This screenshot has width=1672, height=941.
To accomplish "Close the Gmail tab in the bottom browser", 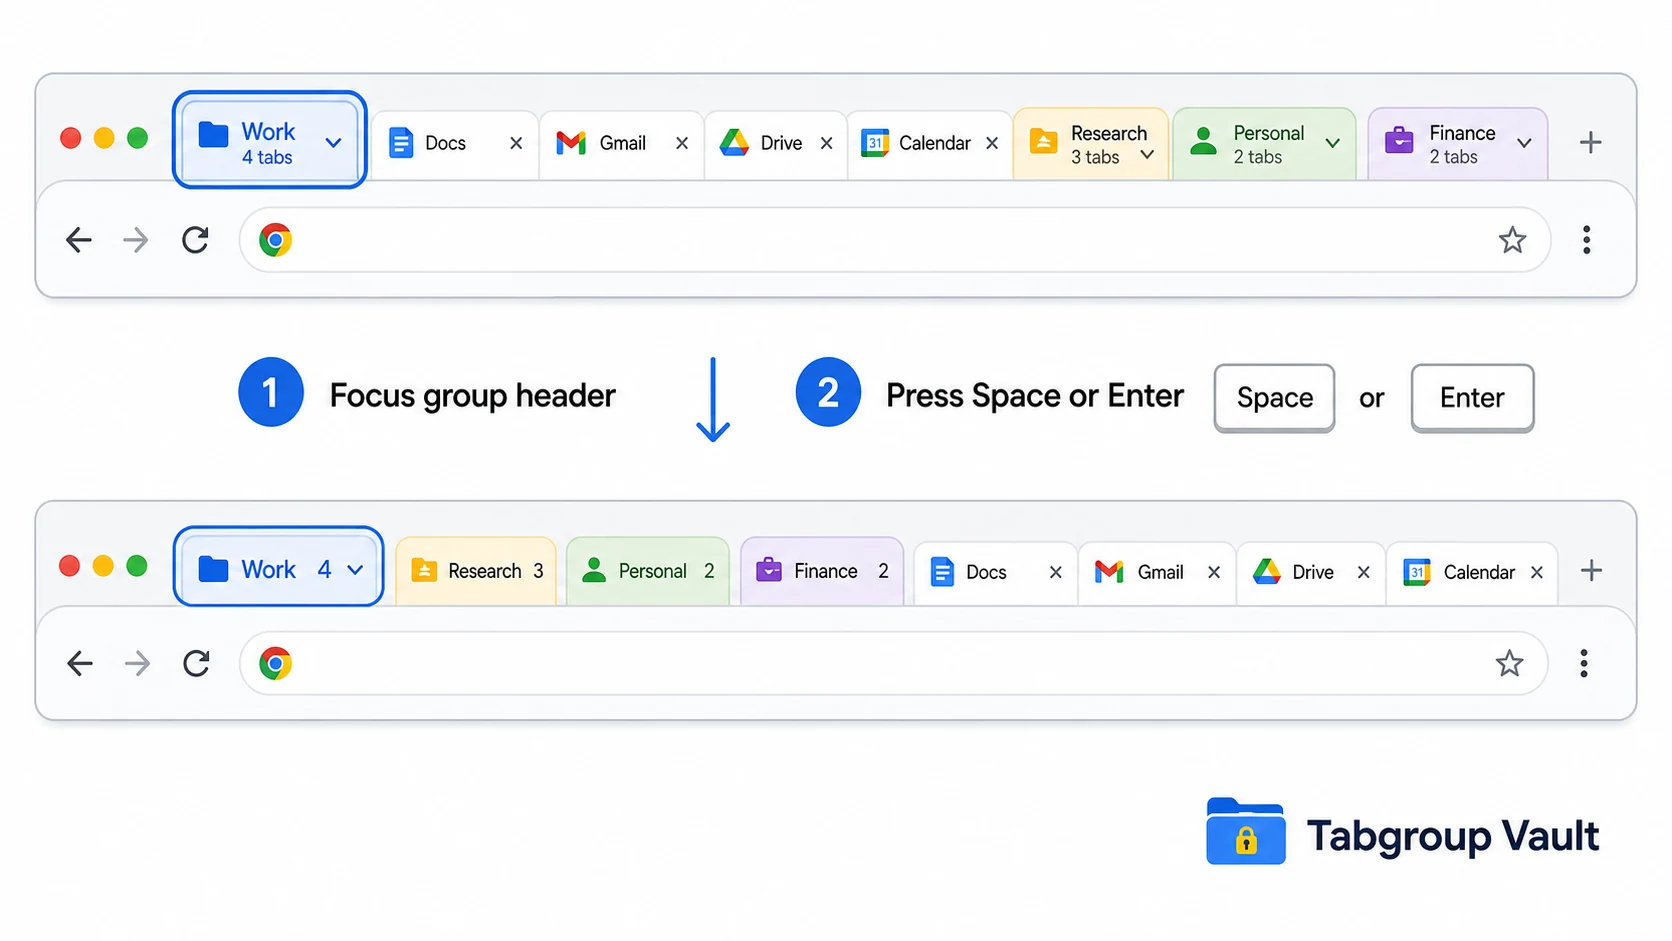I will tap(1214, 572).
